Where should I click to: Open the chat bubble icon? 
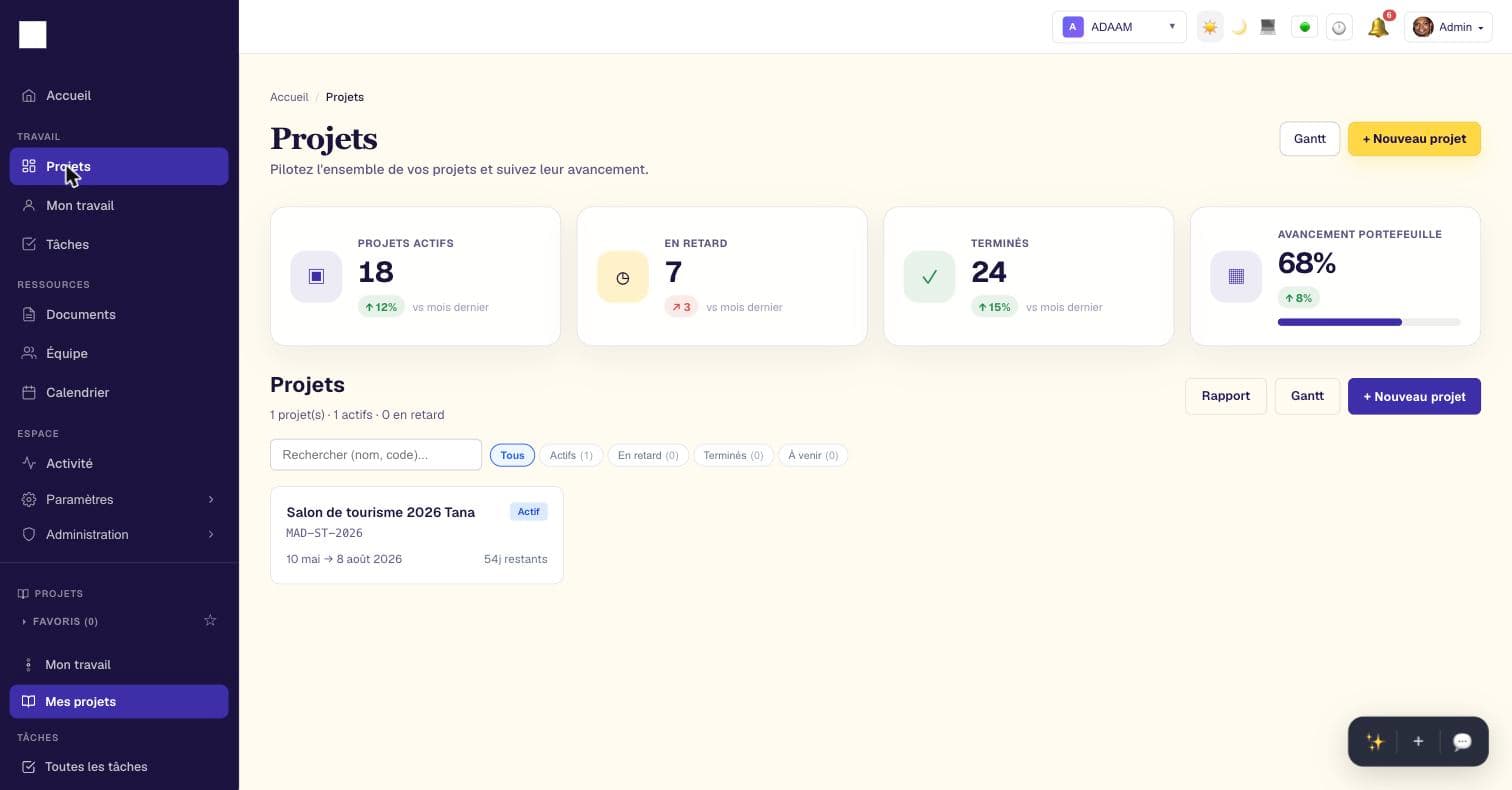(1462, 741)
